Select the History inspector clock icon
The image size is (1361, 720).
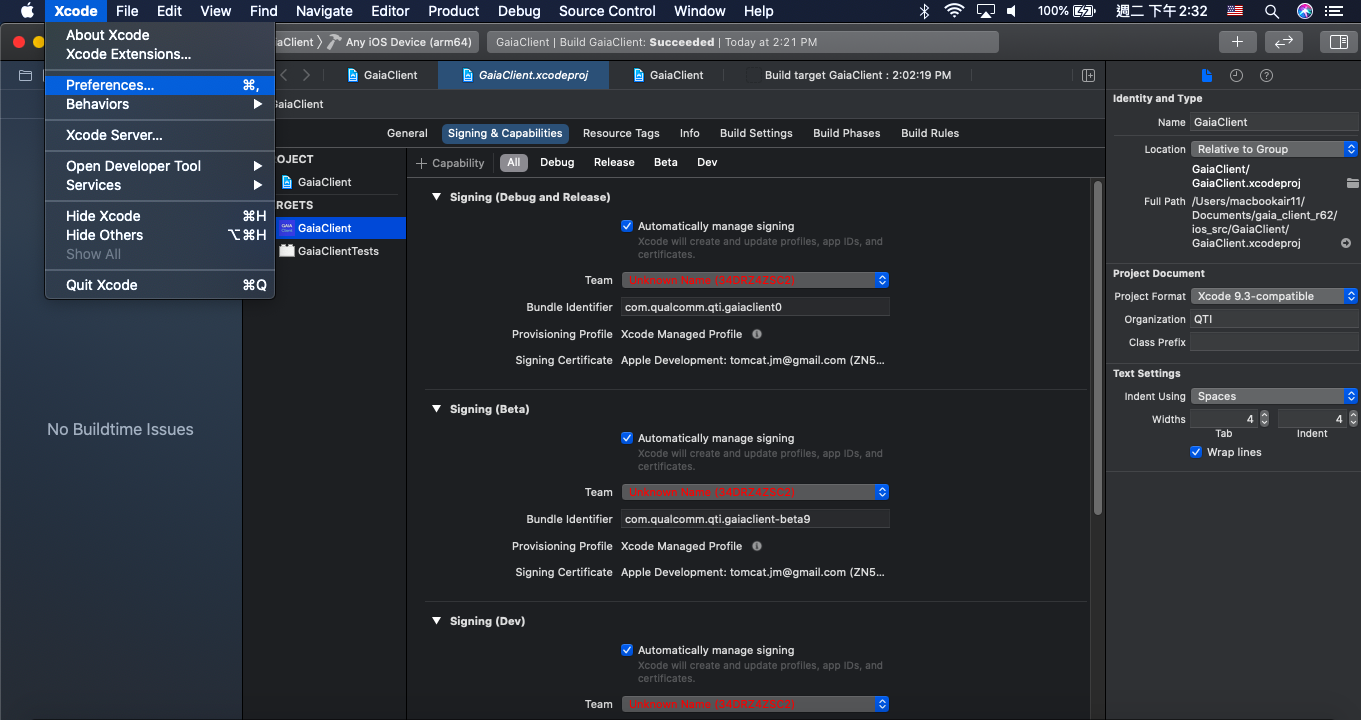1237,76
